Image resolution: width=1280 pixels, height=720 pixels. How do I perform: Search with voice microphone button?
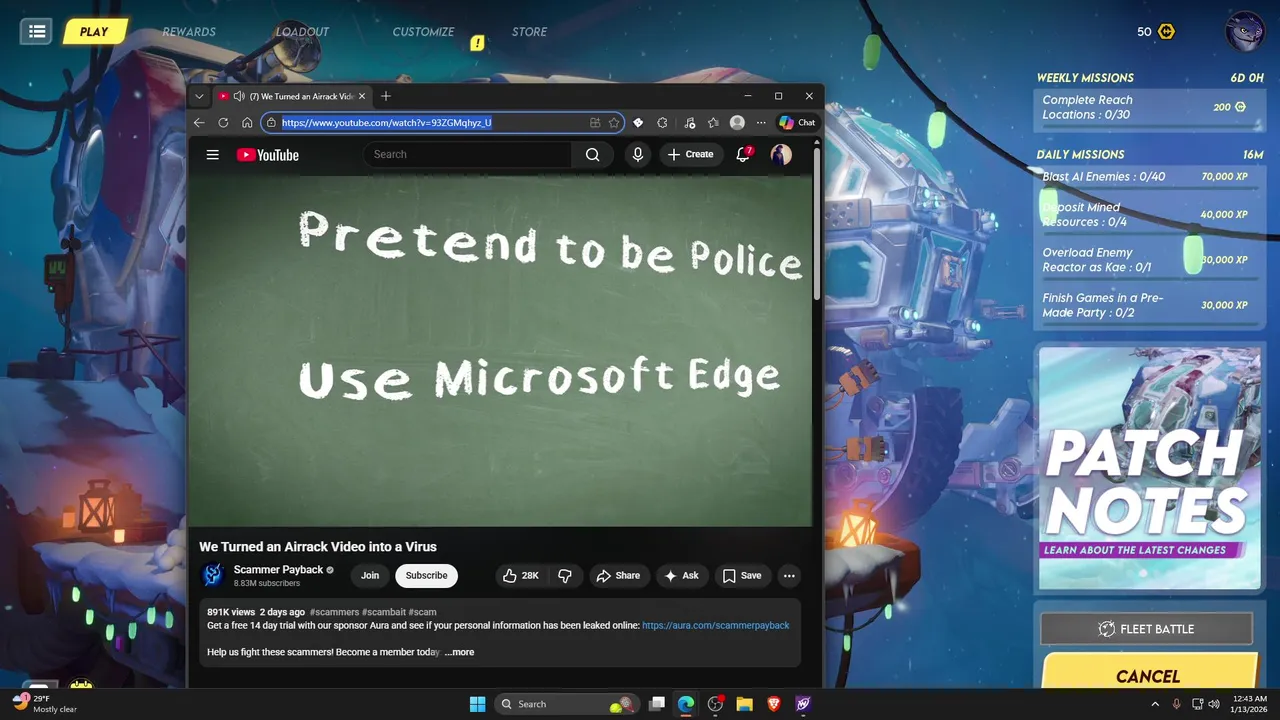(x=638, y=154)
